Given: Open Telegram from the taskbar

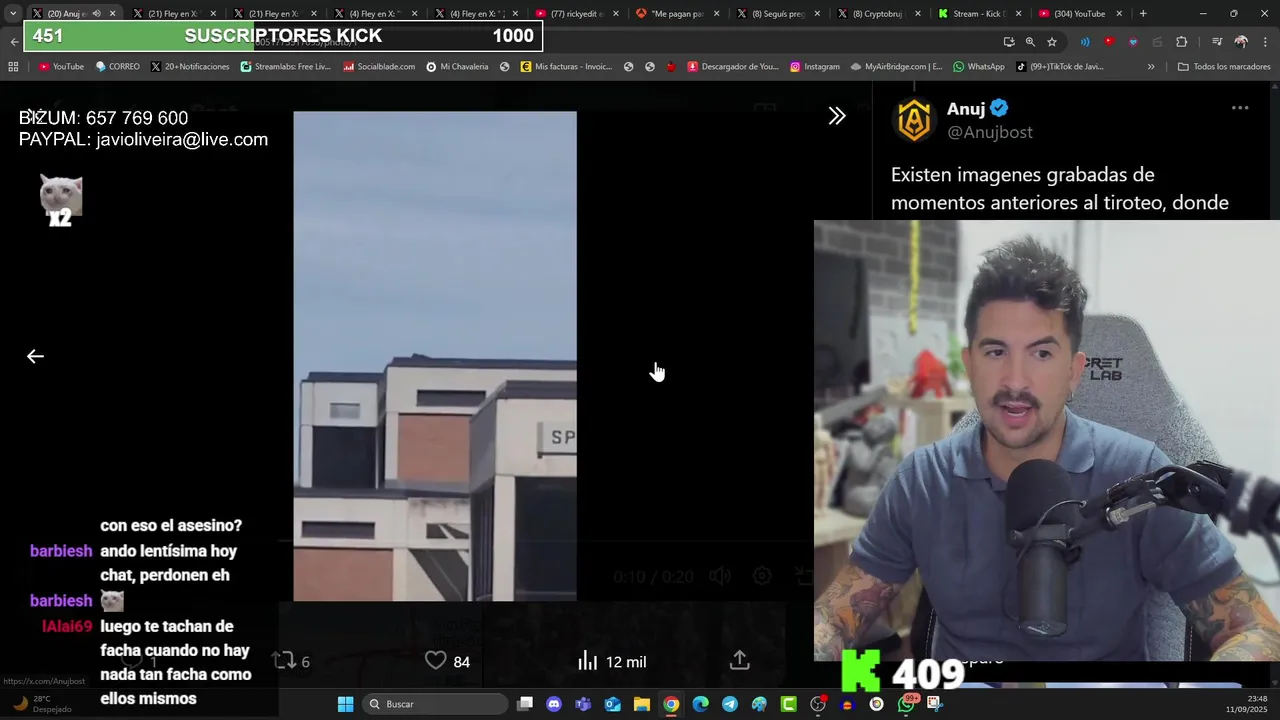Looking at the screenshot, I should [730, 704].
